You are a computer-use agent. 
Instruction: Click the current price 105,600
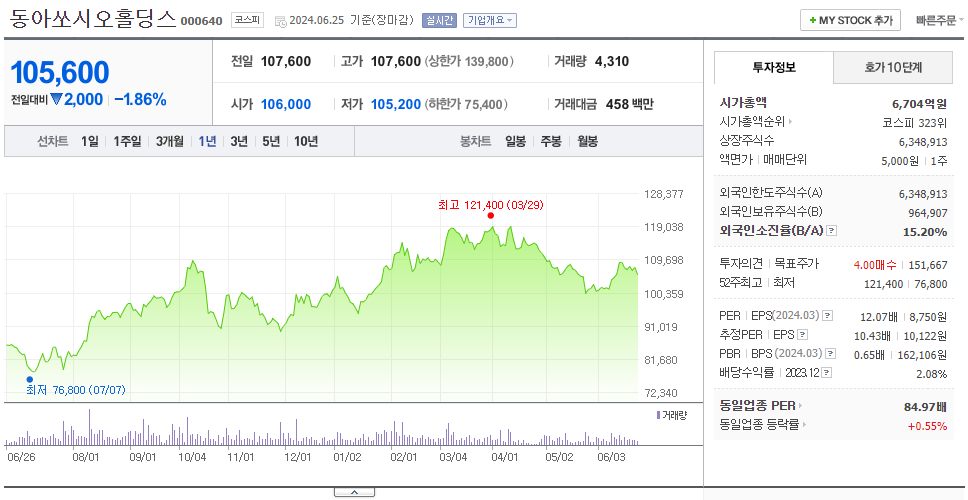tap(60, 73)
